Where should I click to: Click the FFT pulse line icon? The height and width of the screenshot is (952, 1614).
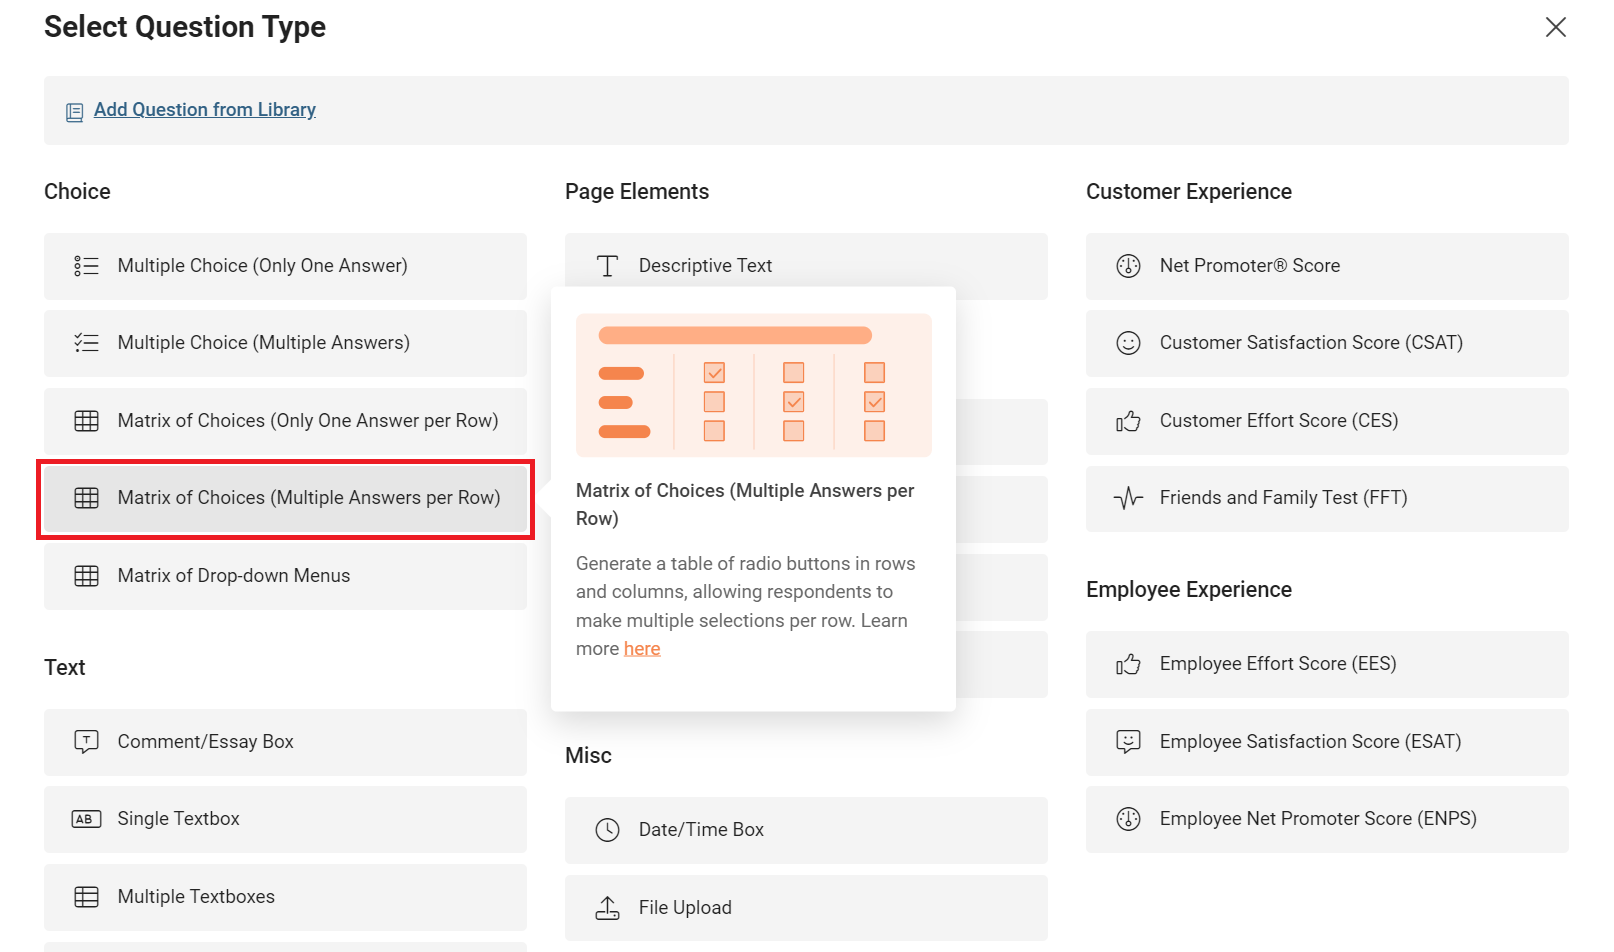point(1128,498)
